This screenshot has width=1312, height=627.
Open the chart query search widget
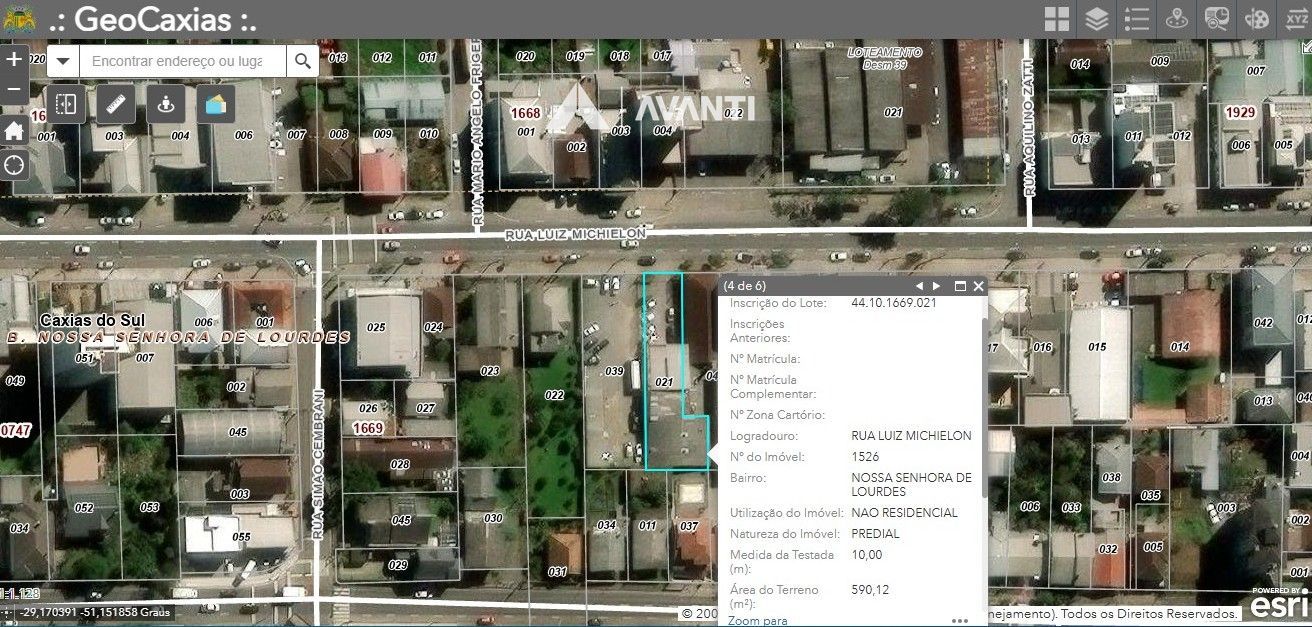1217,19
